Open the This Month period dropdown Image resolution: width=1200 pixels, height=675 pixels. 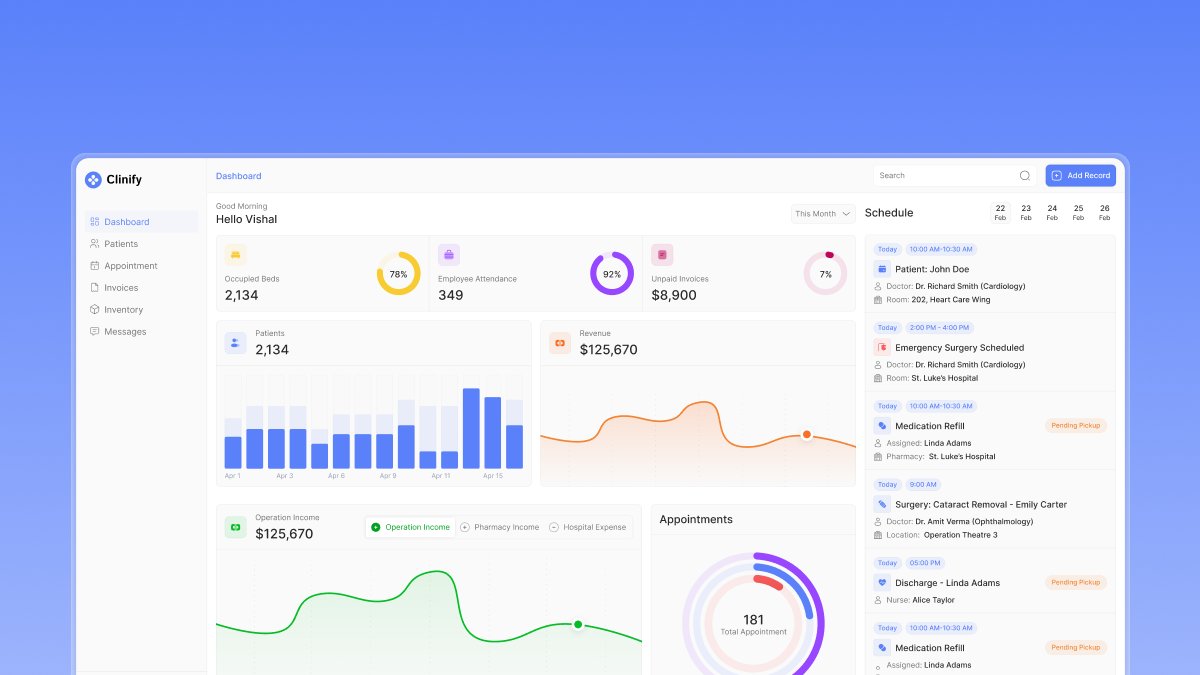pyautogui.click(x=823, y=214)
